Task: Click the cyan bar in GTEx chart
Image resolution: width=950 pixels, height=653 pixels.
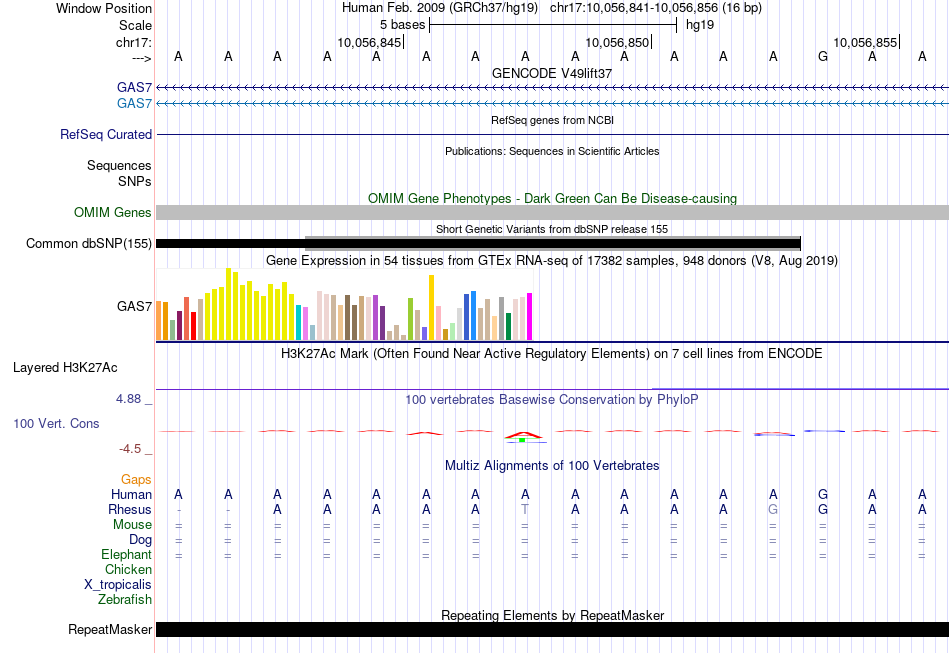Action: click(298, 322)
